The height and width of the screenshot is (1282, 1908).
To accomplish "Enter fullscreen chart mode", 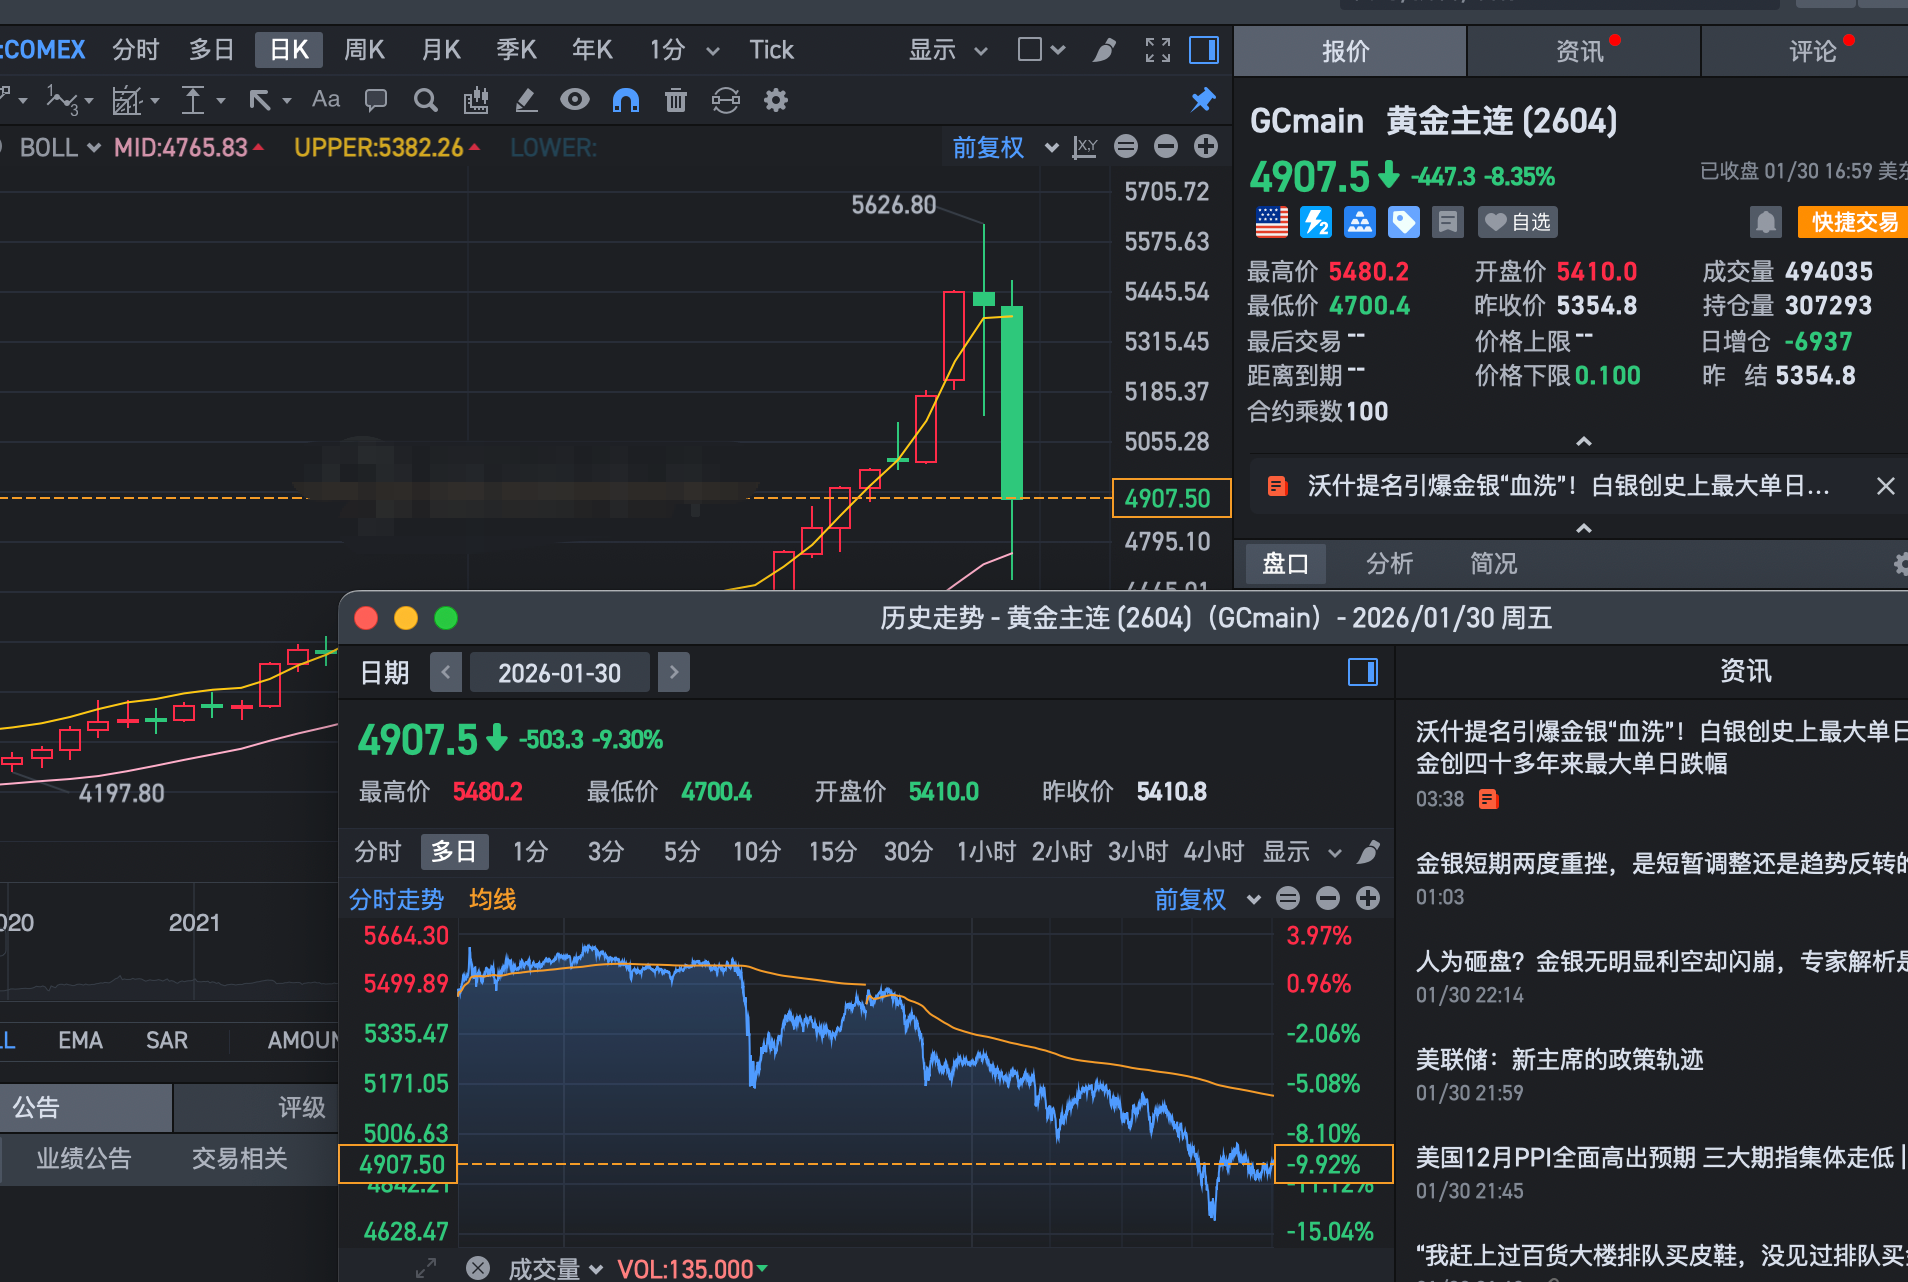I will [x=1158, y=50].
